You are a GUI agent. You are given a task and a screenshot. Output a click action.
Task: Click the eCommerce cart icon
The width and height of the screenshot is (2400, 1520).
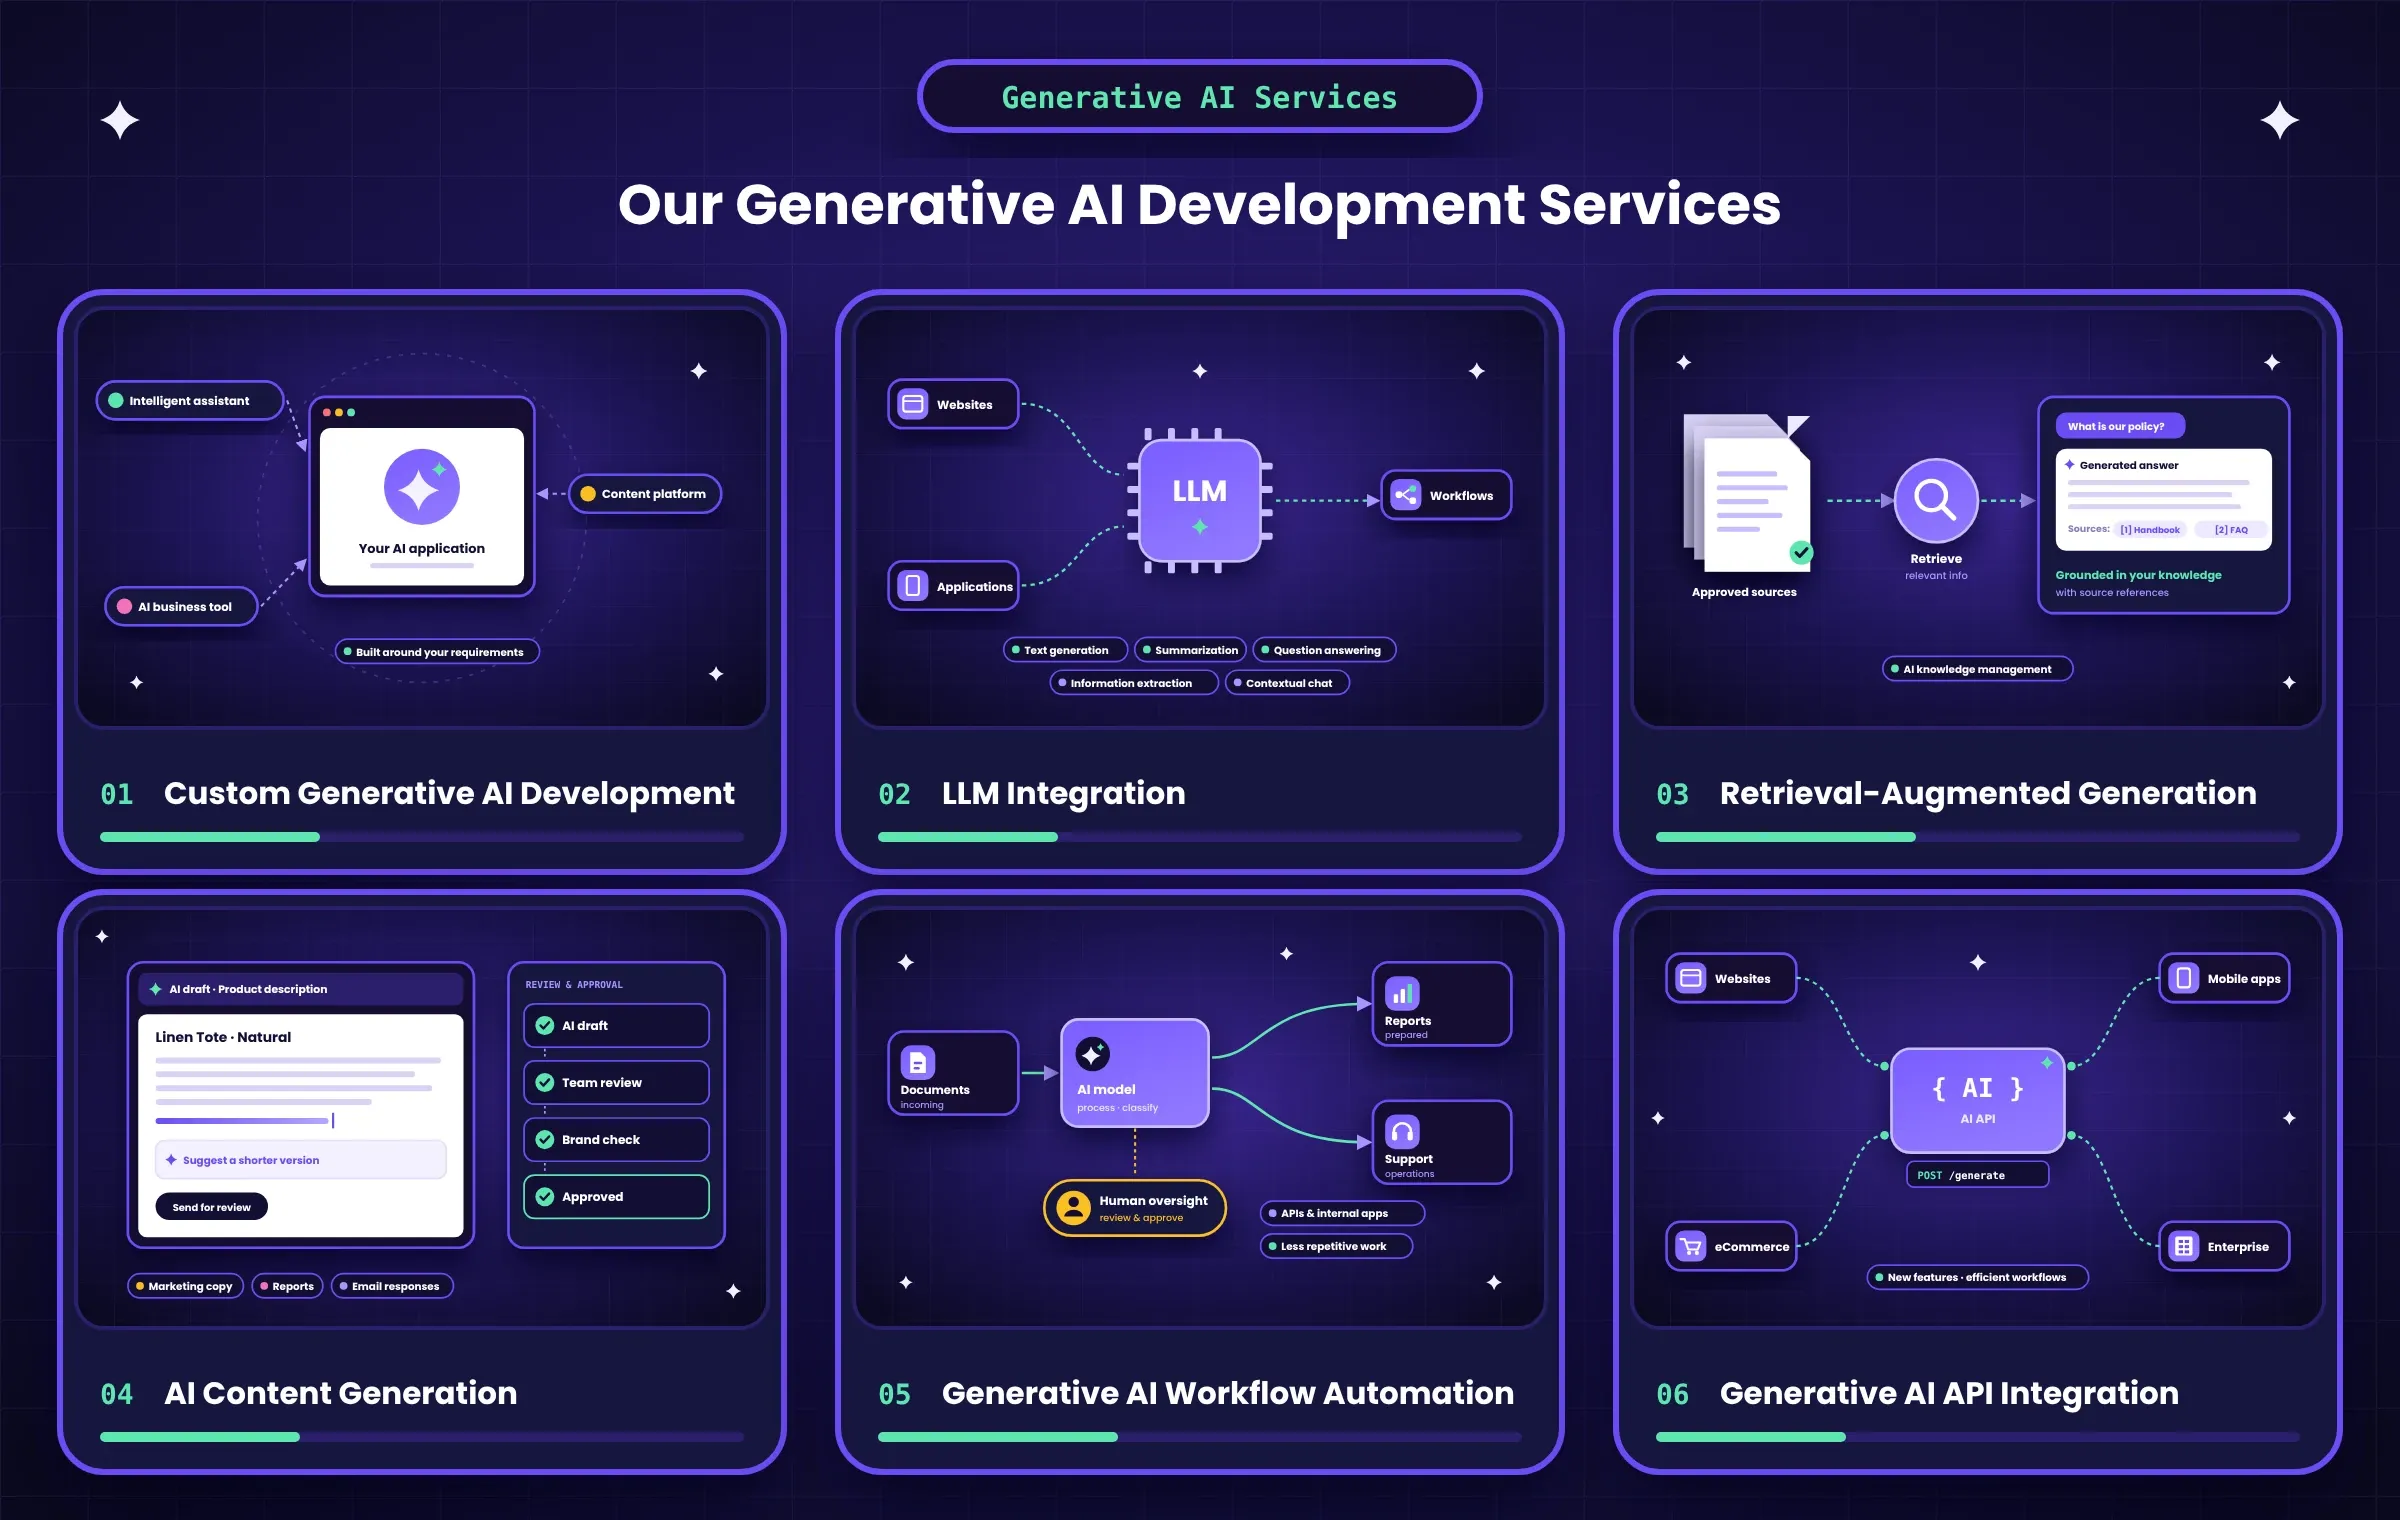(1691, 1246)
